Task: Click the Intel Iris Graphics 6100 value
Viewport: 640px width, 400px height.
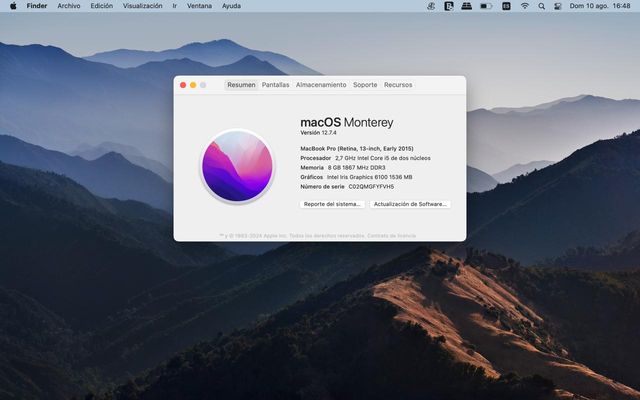Action: point(369,177)
